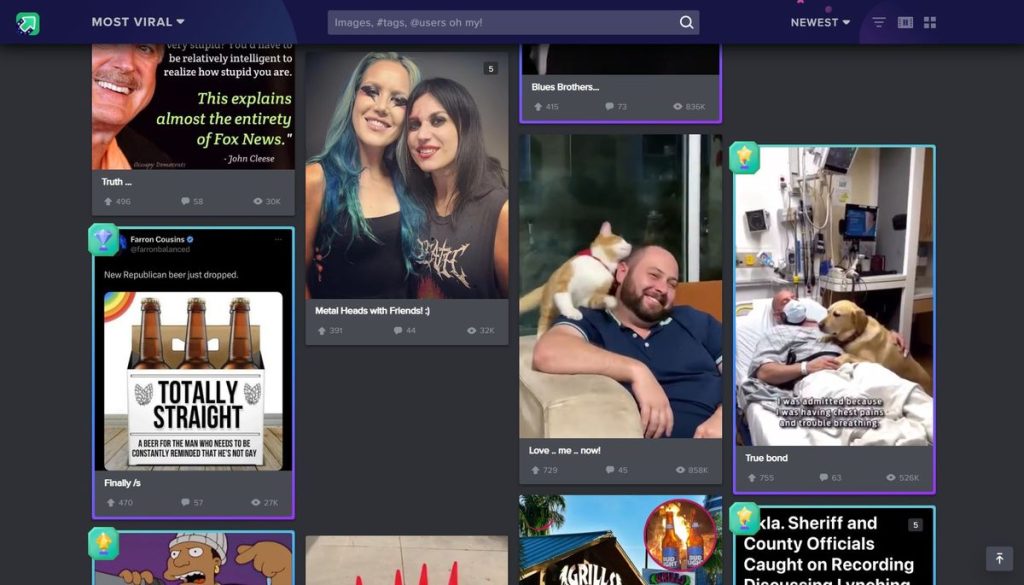Click the search magnifier icon
The image size is (1024, 585).
[686, 22]
